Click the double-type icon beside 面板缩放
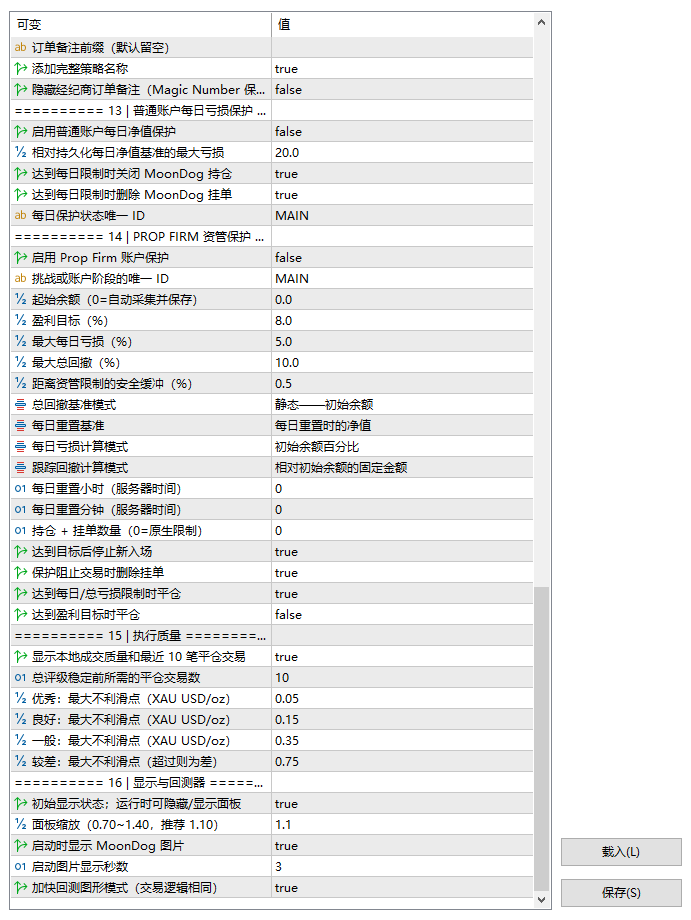This screenshot has height=920, width=691. click(x=21, y=825)
